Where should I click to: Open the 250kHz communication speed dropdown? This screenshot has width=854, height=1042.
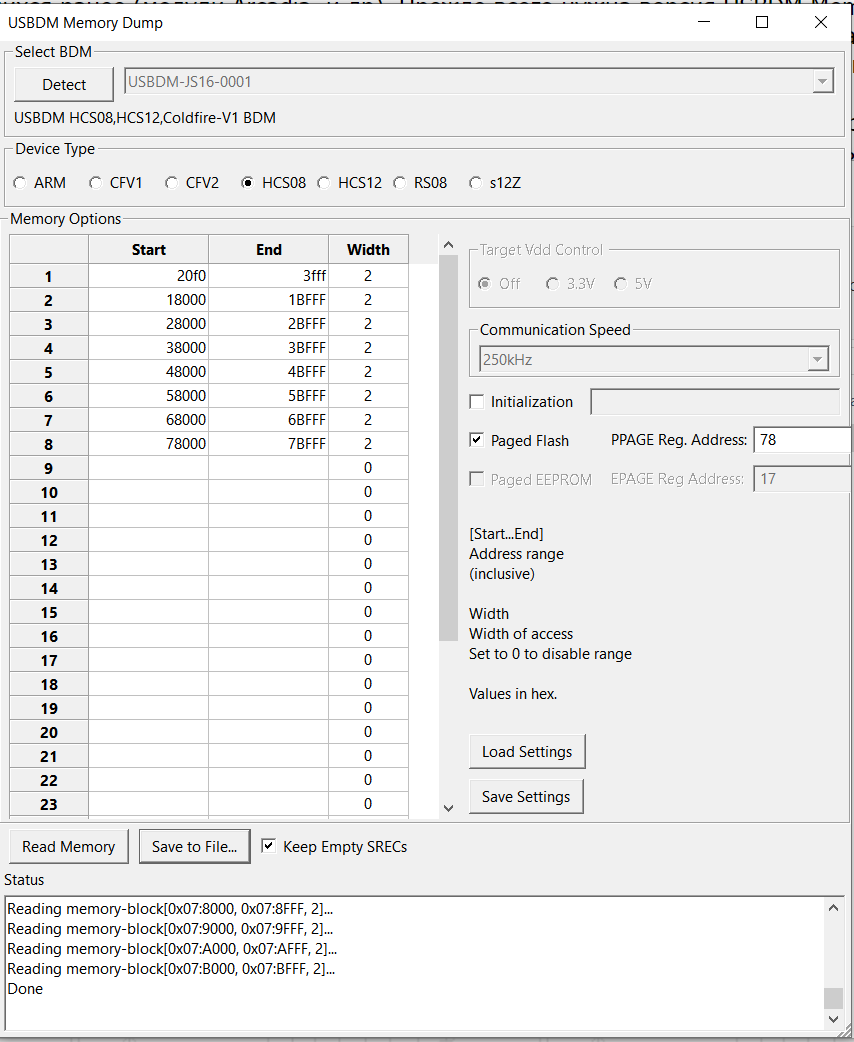tap(817, 360)
